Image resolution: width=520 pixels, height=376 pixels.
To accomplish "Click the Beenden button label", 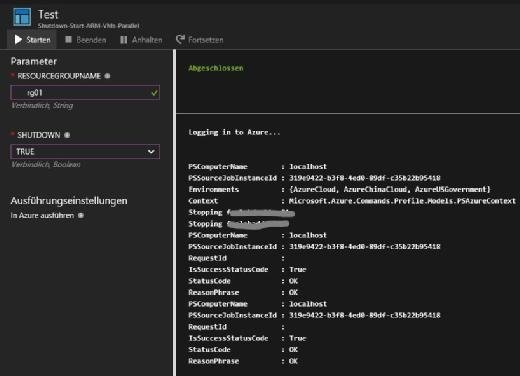I will 91,40.
